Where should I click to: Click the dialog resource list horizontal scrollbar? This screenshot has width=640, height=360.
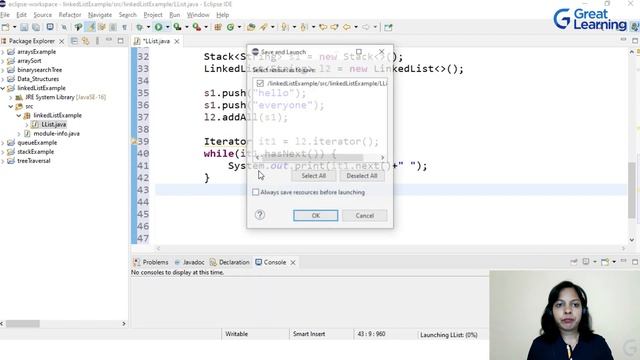(319, 158)
